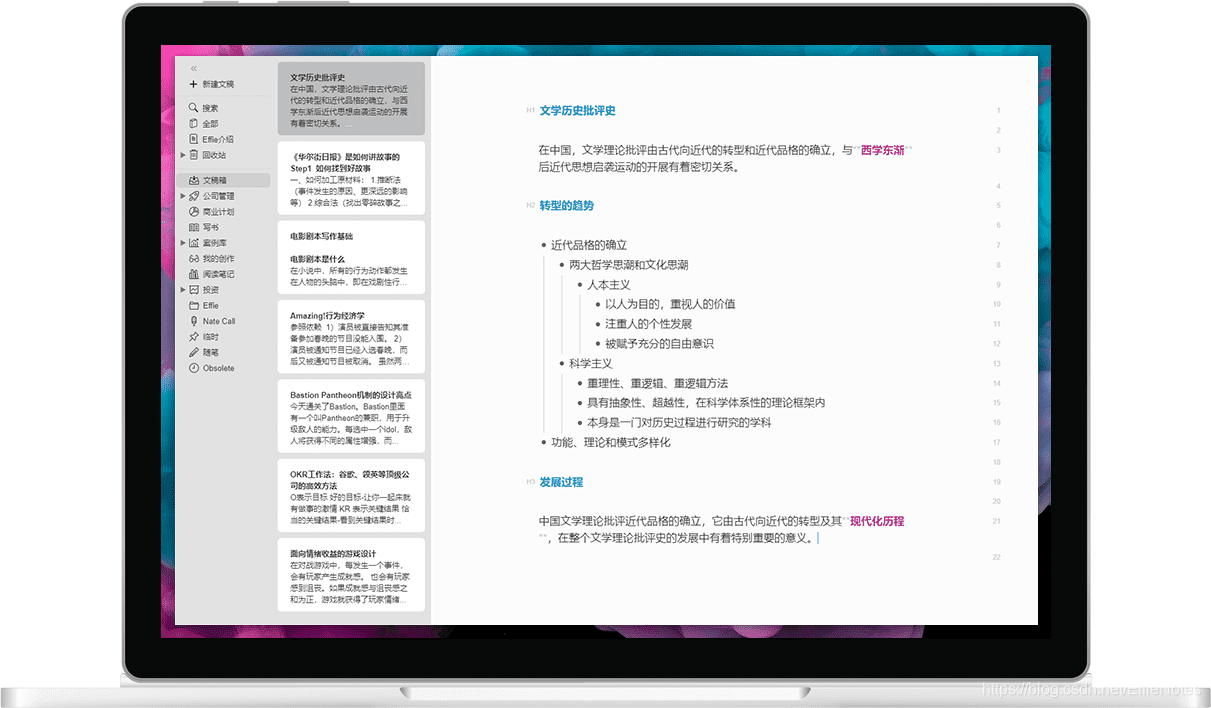Open the OKR工作法 note card
Viewport: 1211px width, 708px height.
click(x=350, y=496)
